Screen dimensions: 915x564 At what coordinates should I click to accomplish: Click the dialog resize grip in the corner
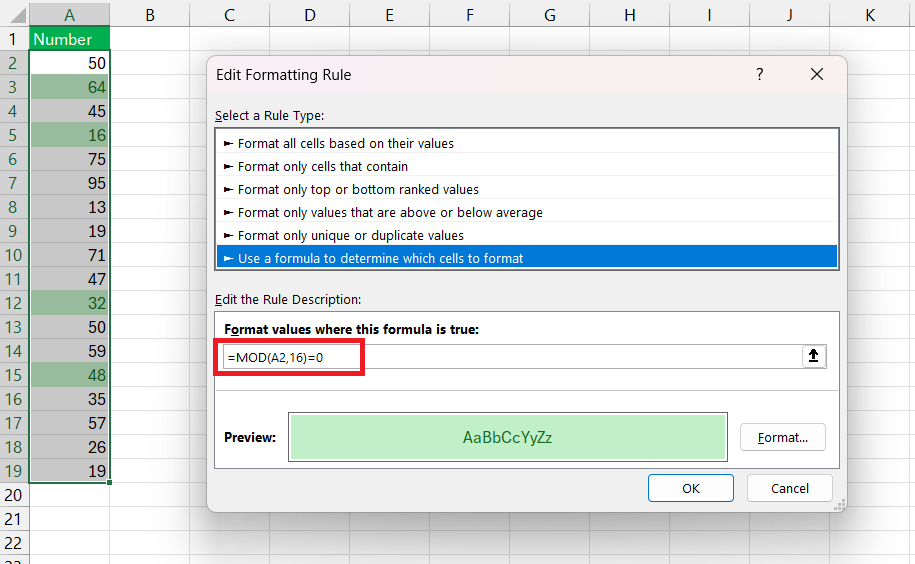tap(840, 505)
